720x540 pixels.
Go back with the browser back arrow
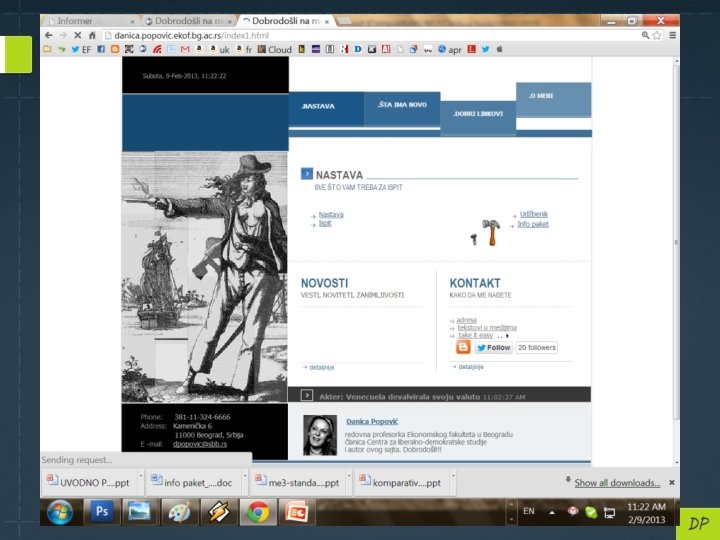click(x=49, y=35)
